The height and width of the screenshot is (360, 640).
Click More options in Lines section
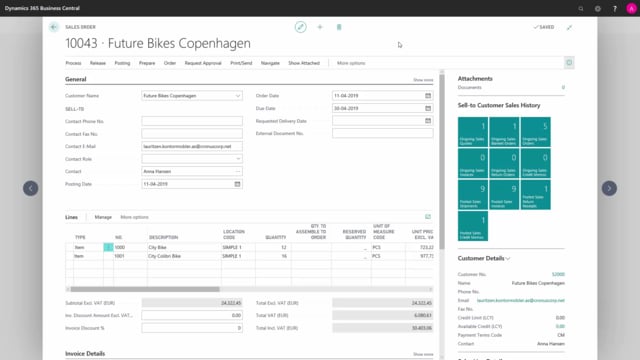134,217
